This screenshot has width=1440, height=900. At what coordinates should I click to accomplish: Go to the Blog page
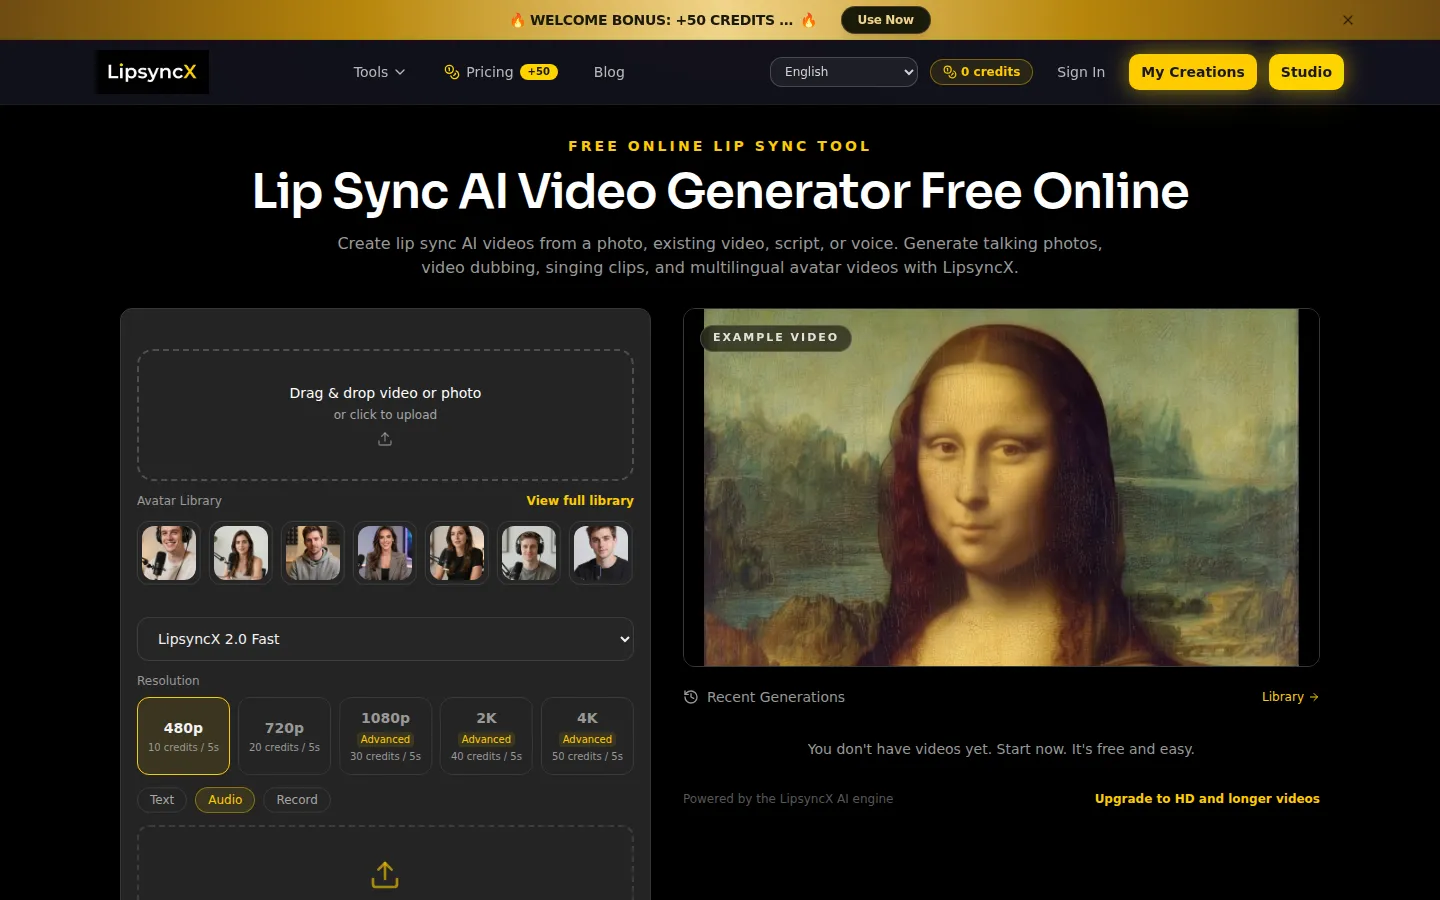pos(609,72)
